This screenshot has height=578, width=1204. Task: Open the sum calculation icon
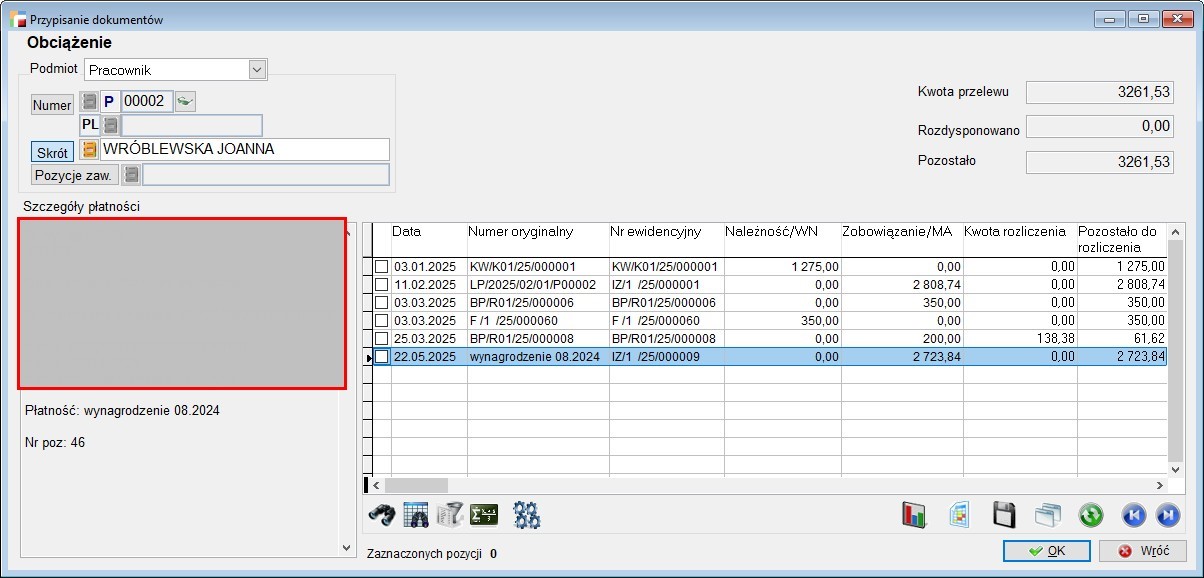[x=484, y=515]
